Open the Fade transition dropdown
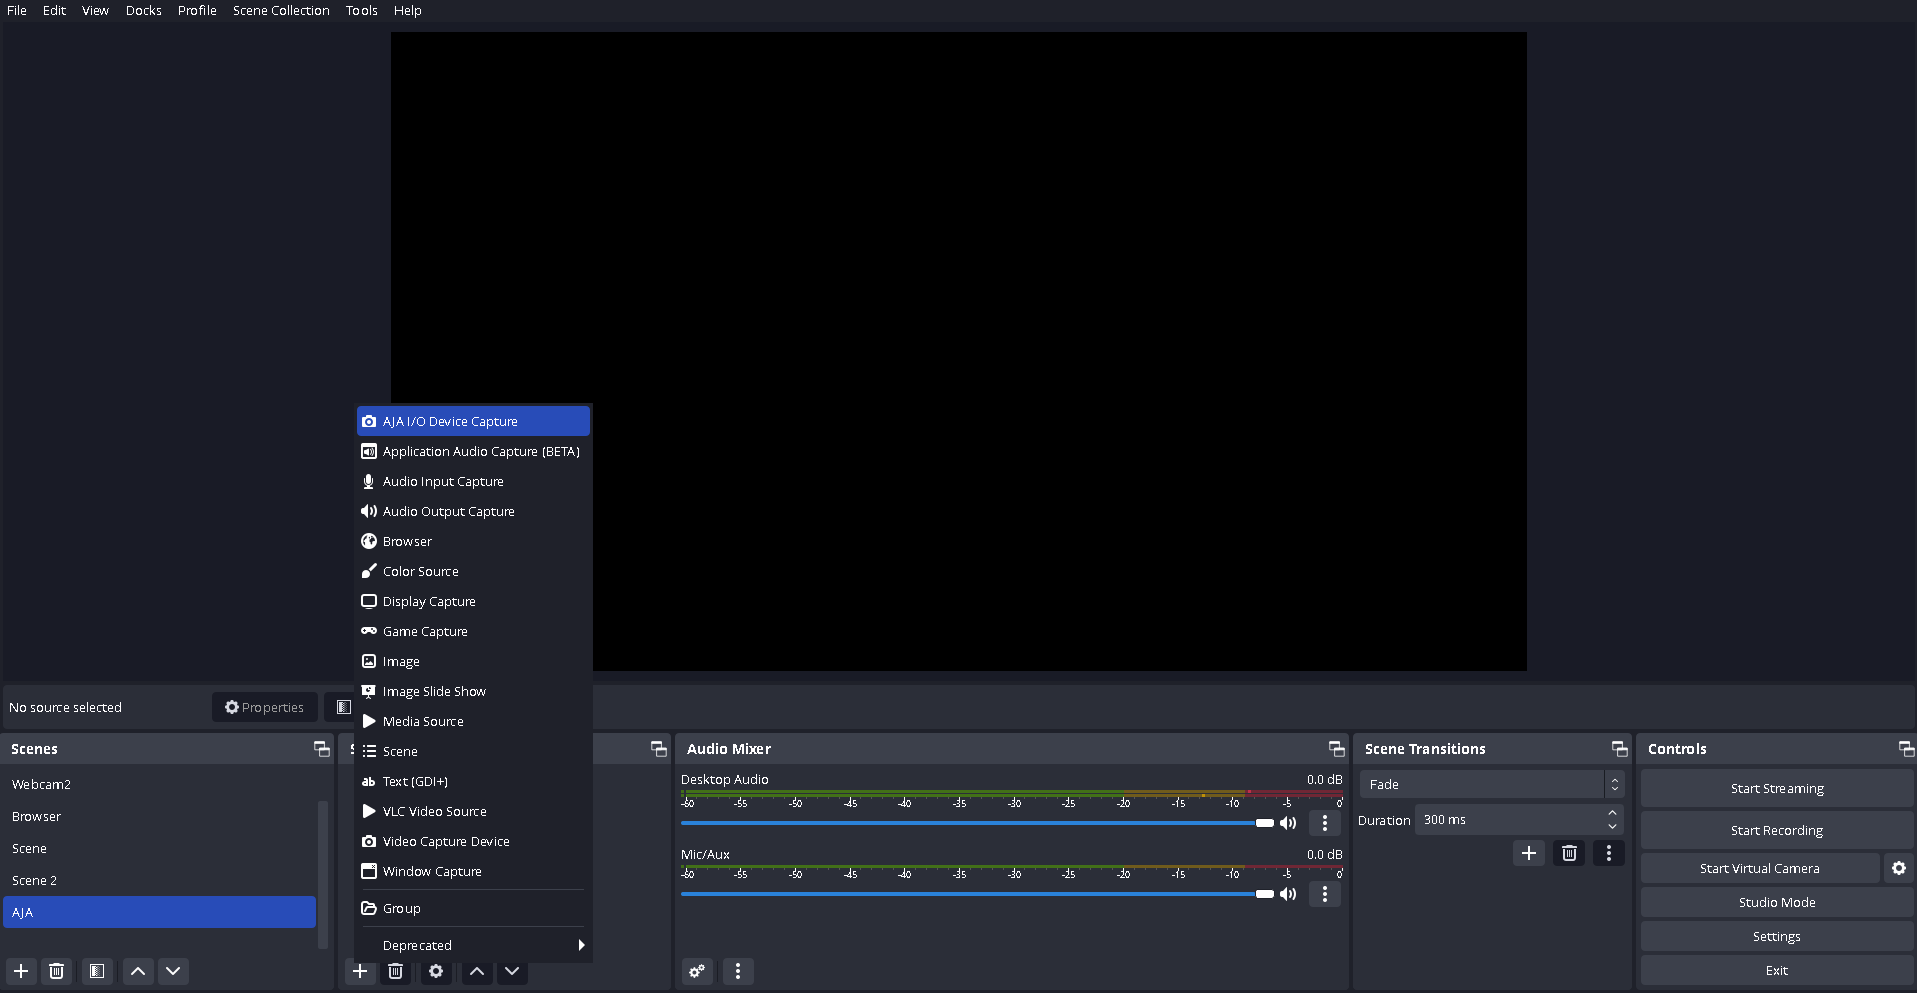The image size is (1917, 993). (1491, 785)
